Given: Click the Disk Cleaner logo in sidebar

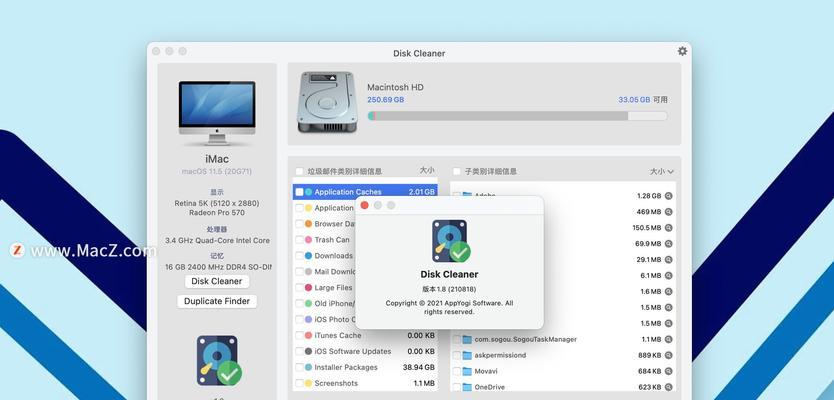Looking at the screenshot, I should 219,360.
